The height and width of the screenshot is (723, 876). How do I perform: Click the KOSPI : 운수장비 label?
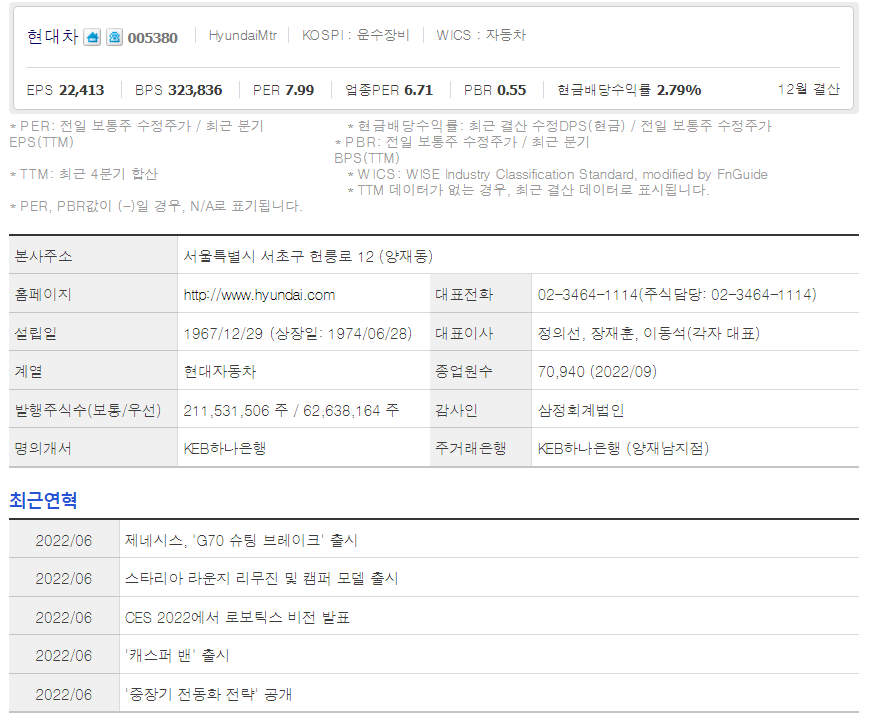click(x=356, y=35)
